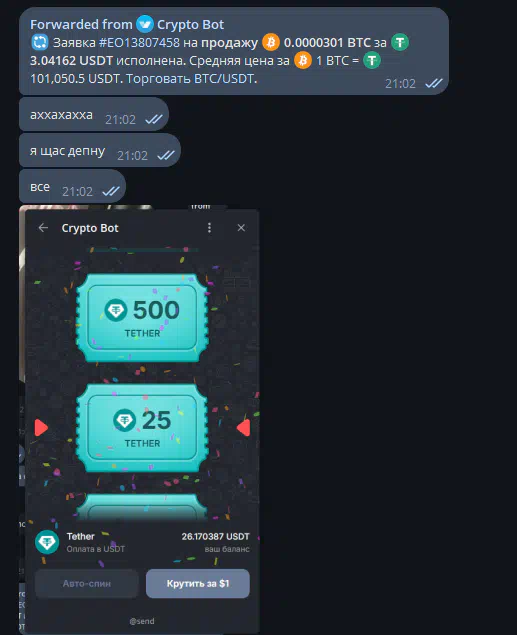Click the right red arrow pointer marker
517x635 pixels.
pyautogui.click(x=244, y=428)
